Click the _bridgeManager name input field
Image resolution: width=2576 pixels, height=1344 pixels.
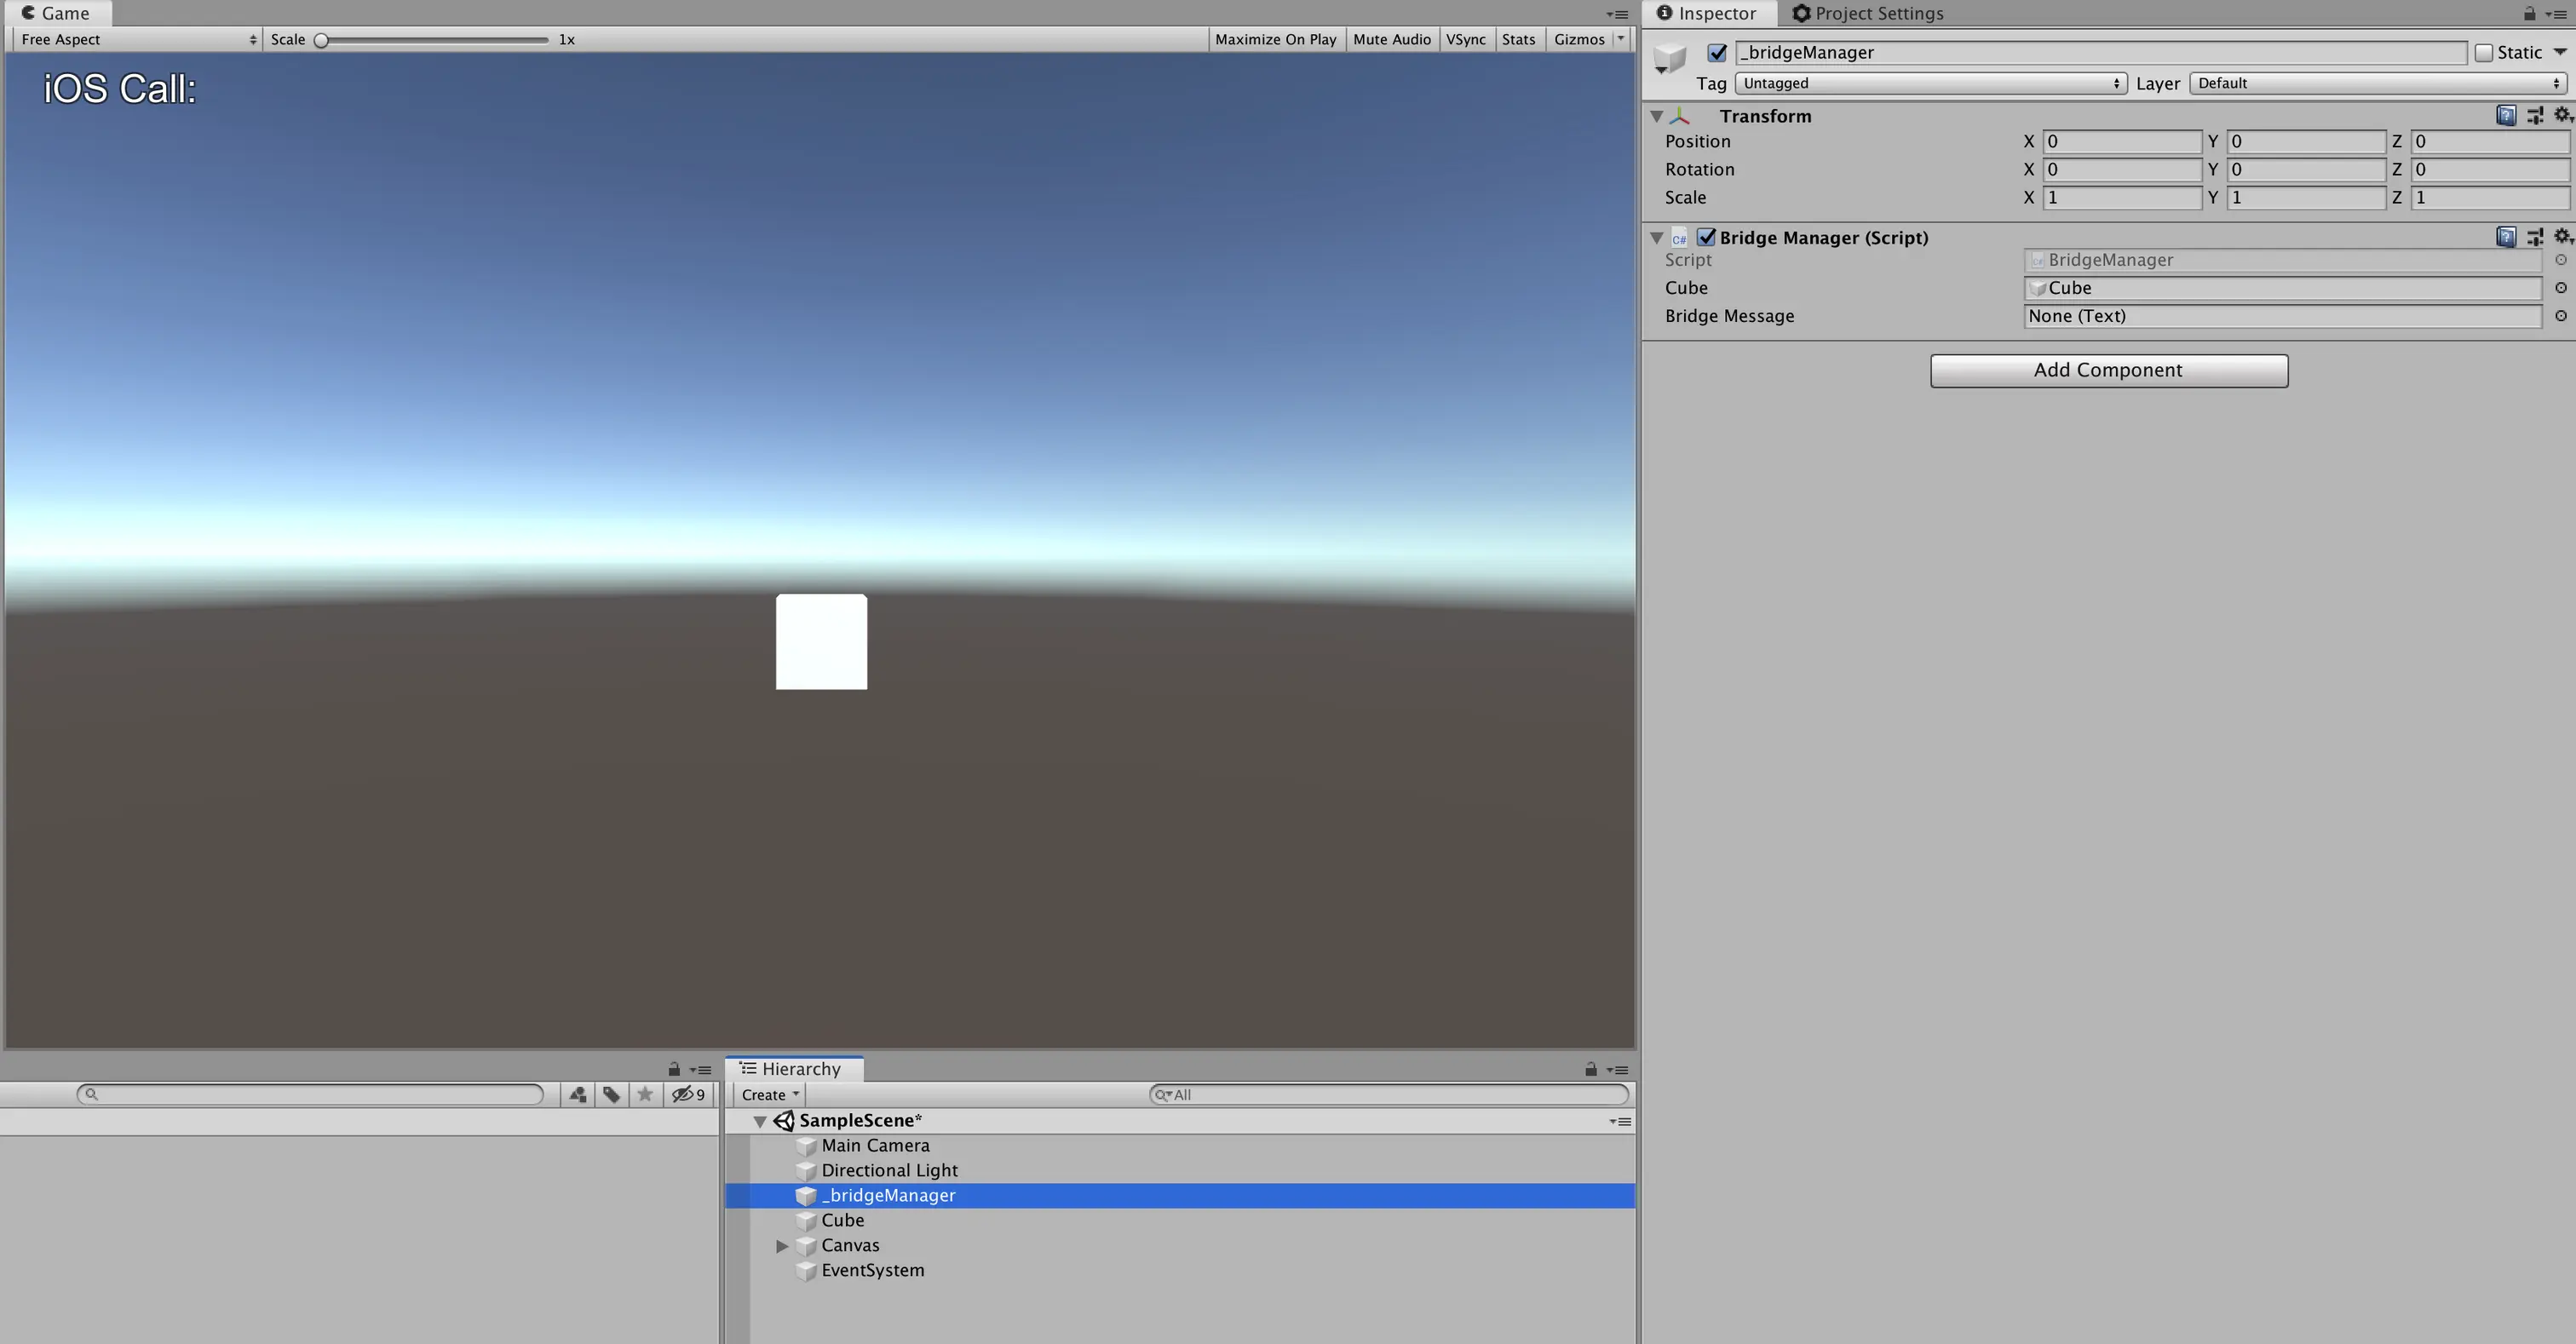pos(2101,53)
